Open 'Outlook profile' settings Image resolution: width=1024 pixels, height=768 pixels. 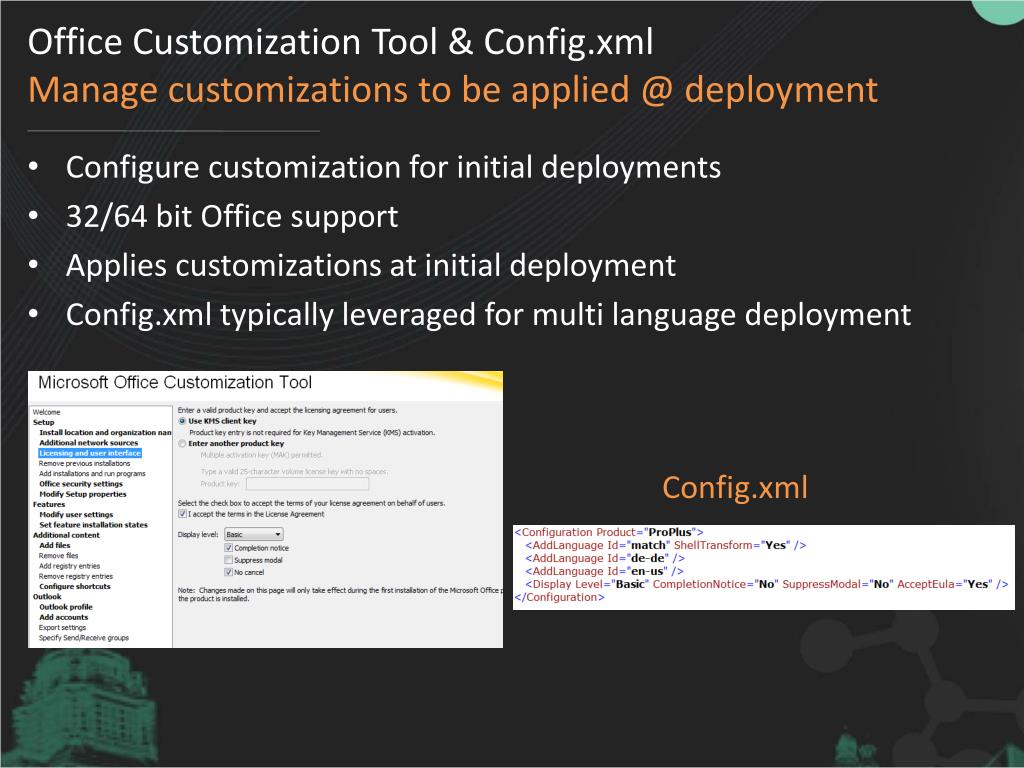66,607
